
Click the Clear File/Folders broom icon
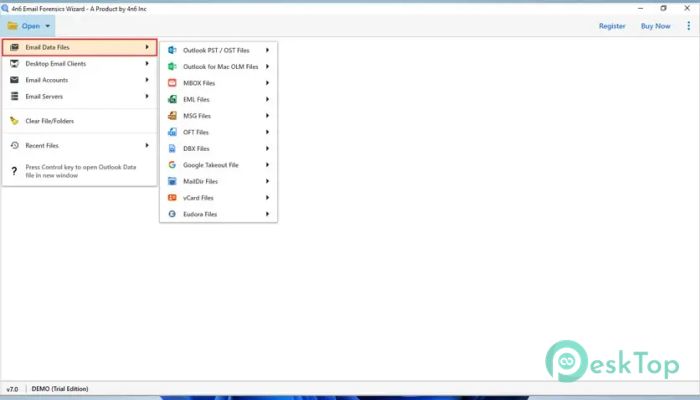[14, 121]
